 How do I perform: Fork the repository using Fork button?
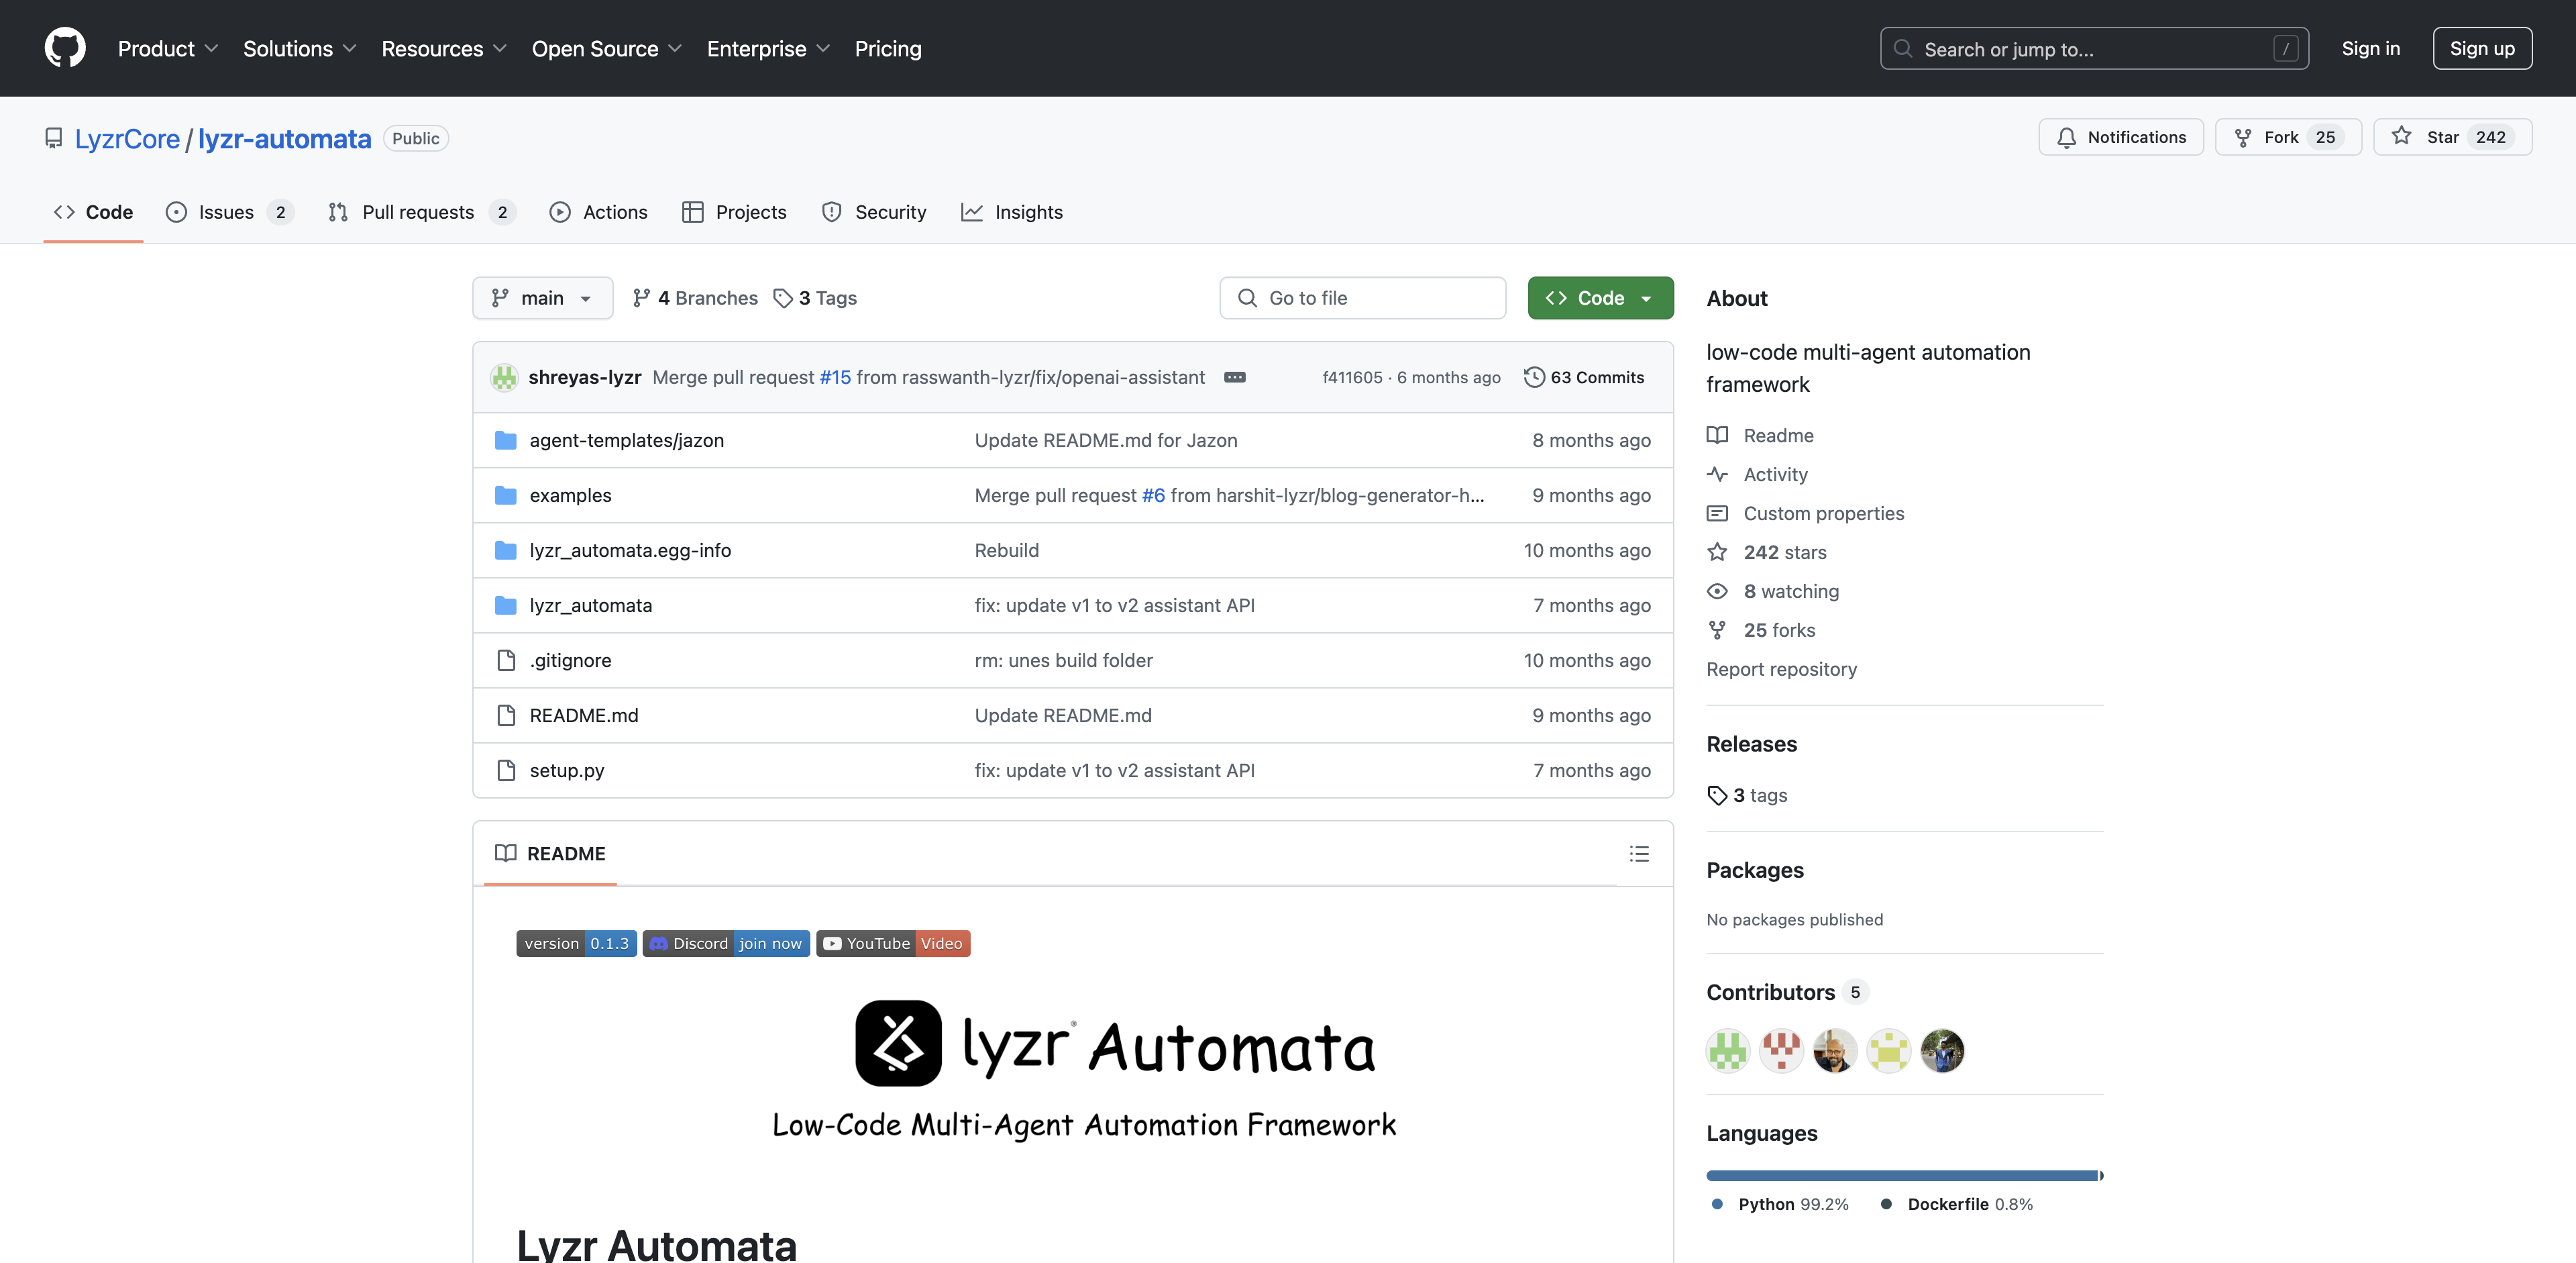click(2288, 137)
